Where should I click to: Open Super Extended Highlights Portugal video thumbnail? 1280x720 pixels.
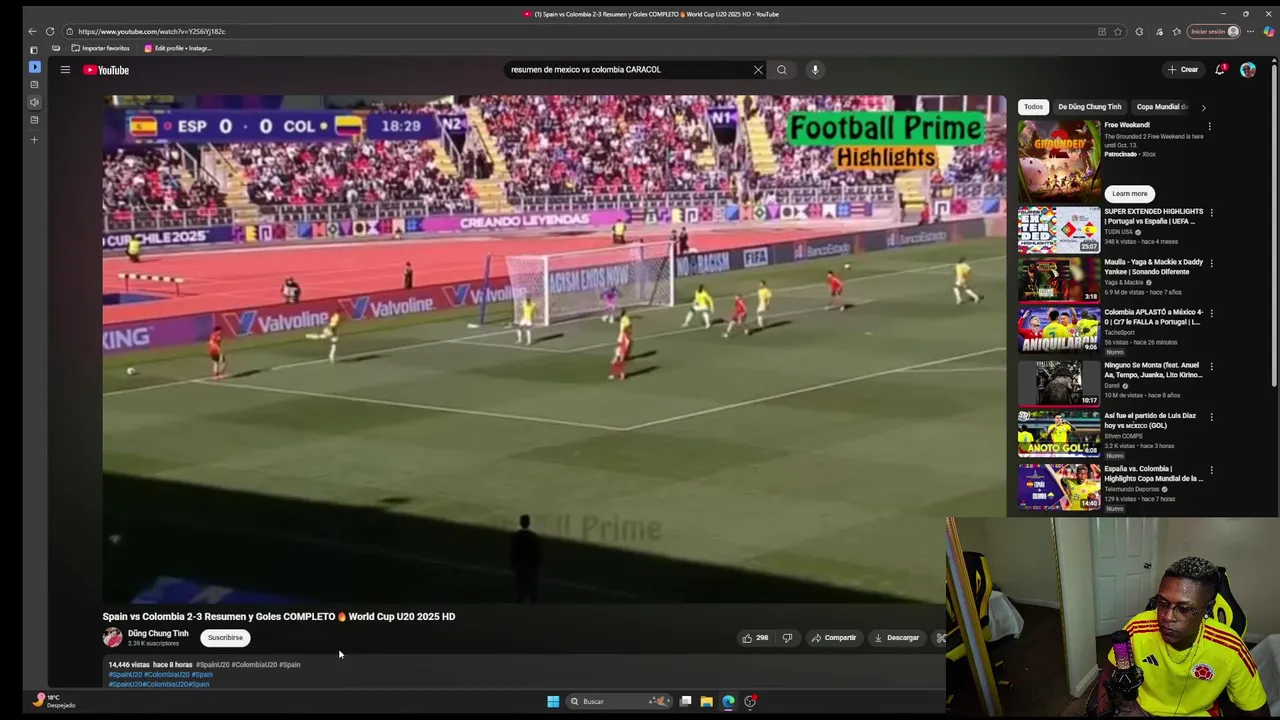click(x=1059, y=230)
